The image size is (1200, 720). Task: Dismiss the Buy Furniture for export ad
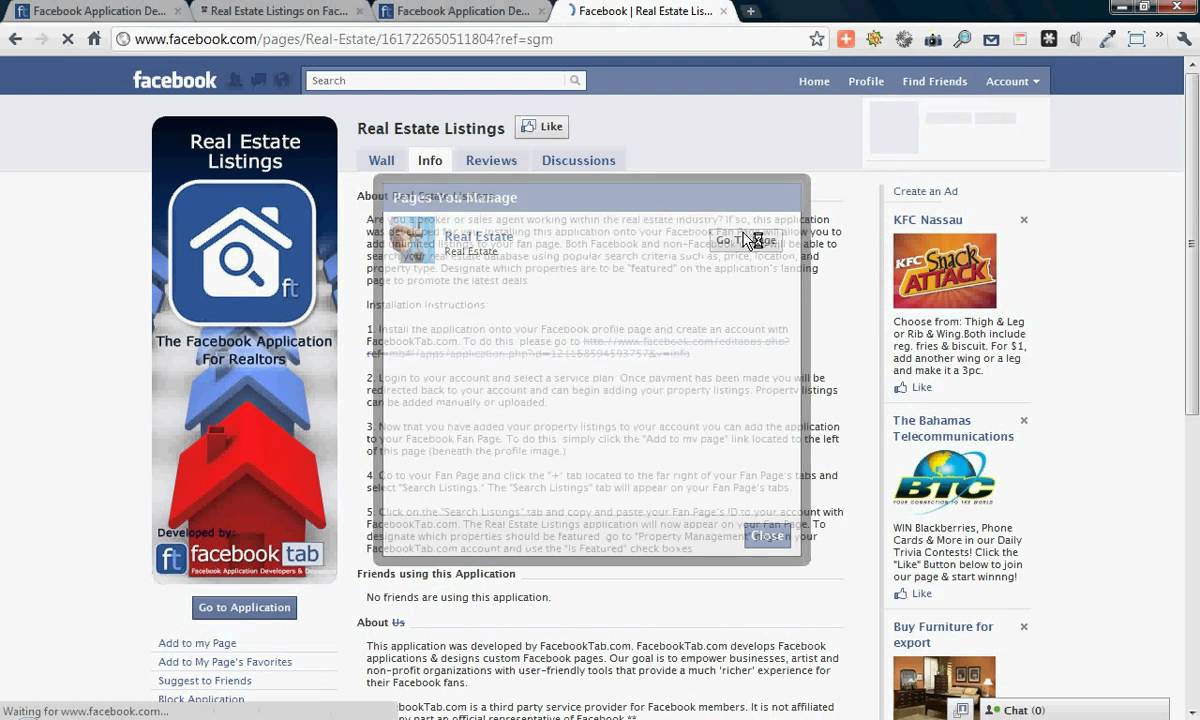(1024, 627)
